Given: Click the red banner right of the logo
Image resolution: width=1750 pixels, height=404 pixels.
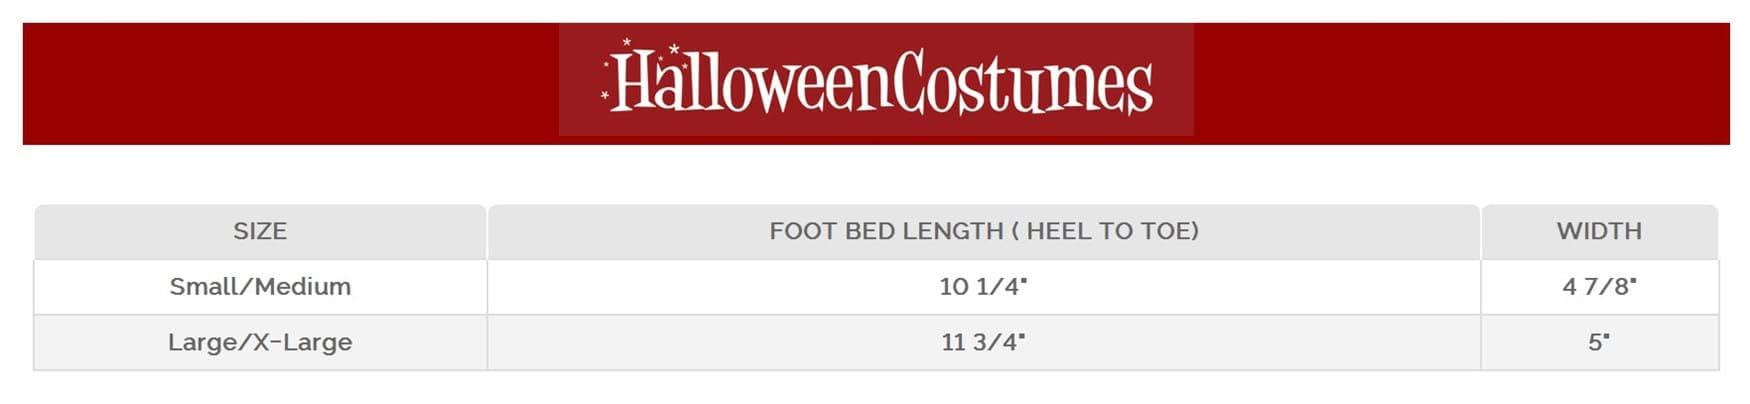Looking at the screenshot, I should point(1460,83).
